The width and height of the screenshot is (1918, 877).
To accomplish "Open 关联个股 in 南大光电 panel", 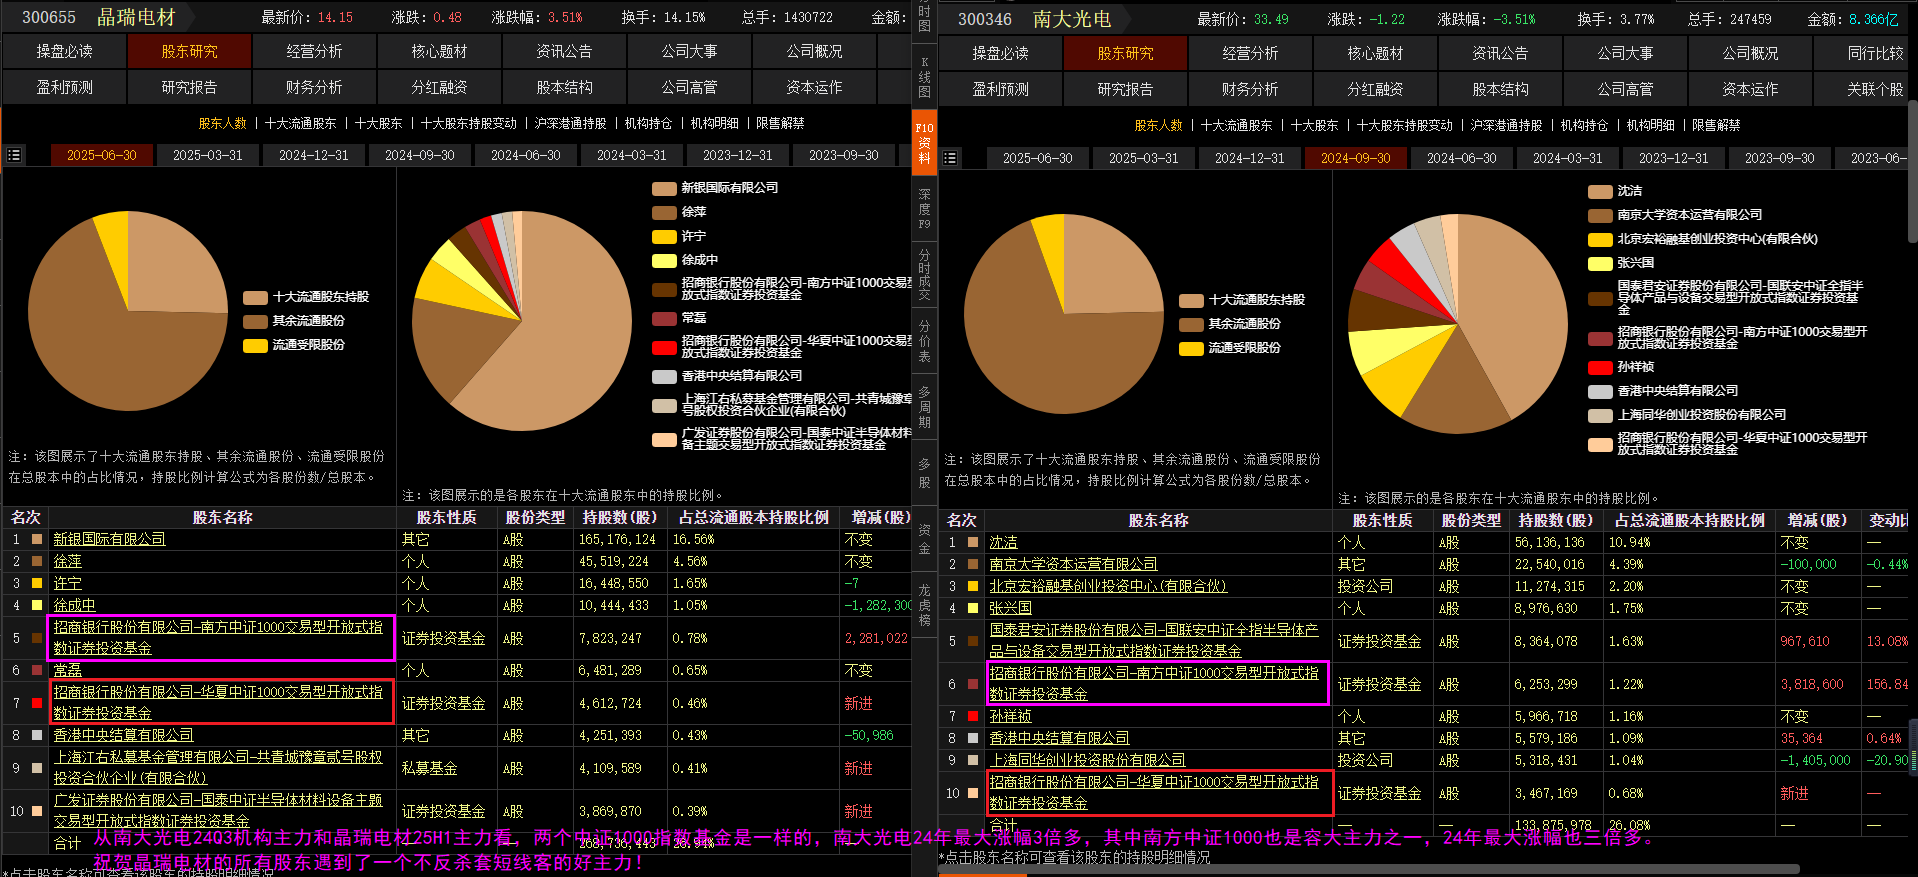I will [1875, 89].
